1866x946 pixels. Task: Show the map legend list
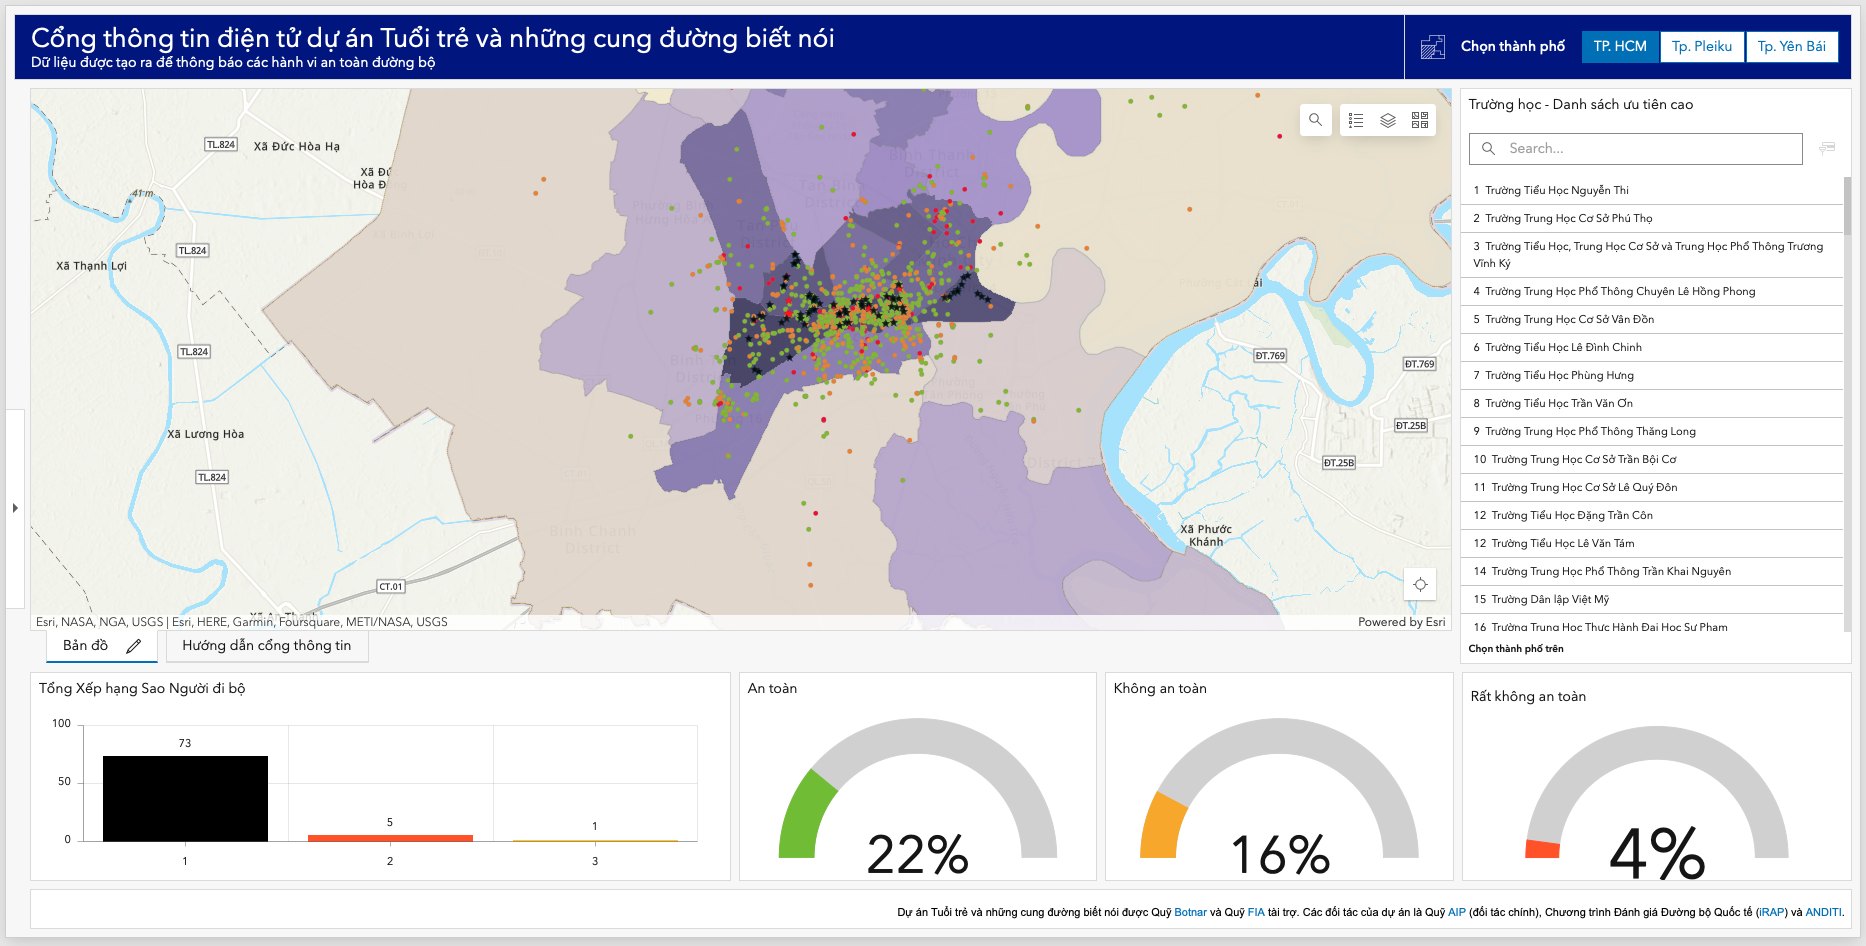click(1356, 120)
